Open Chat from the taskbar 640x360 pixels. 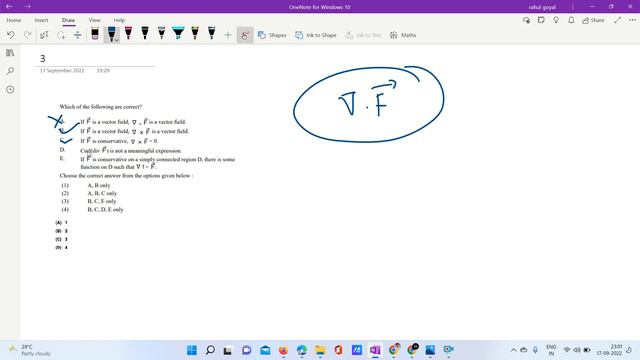click(x=247, y=350)
